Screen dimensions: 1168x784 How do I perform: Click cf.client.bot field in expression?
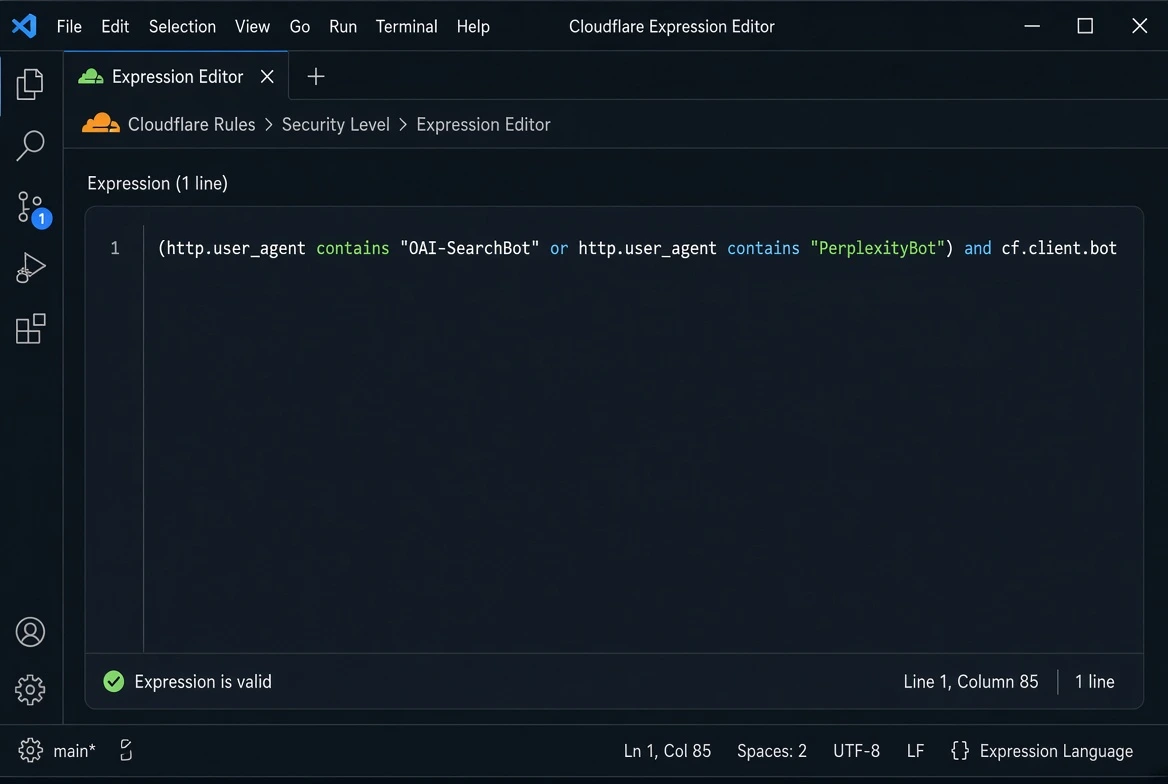(1058, 248)
